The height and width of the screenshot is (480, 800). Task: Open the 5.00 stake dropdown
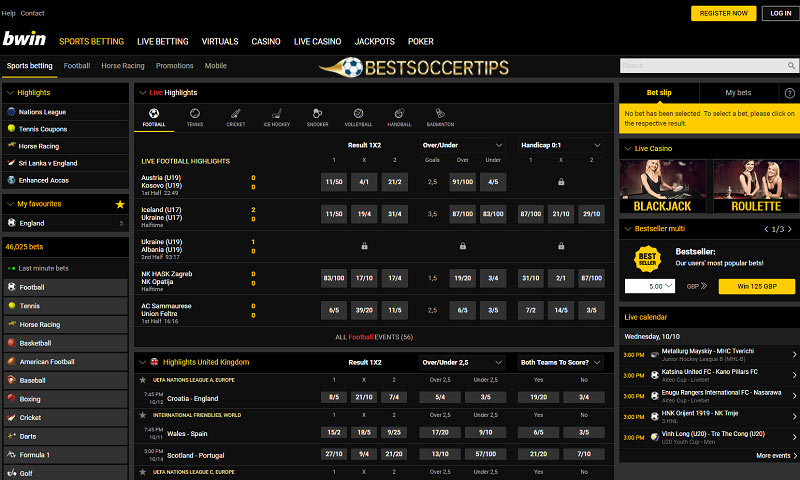pos(650,286)
